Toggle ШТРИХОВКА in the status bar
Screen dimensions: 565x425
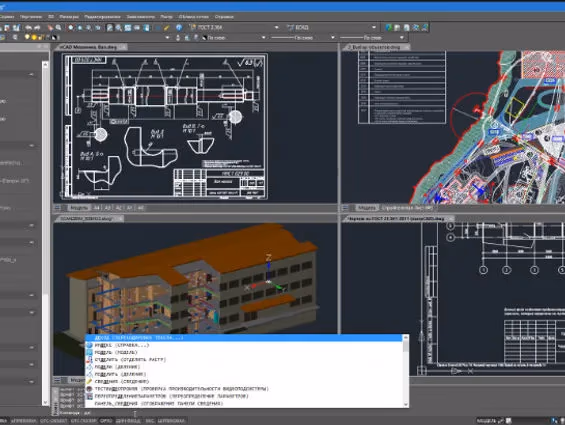171,421
